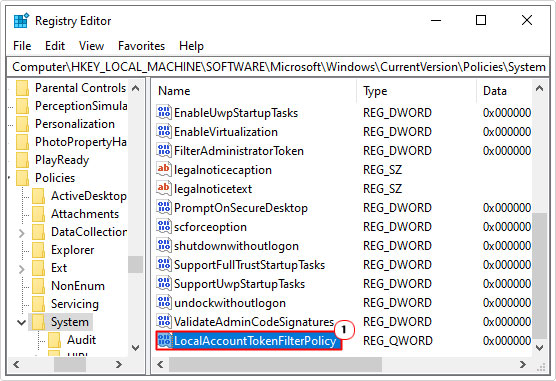Select the PromptOnSecureDesktop value name

[x=241, y=208]
